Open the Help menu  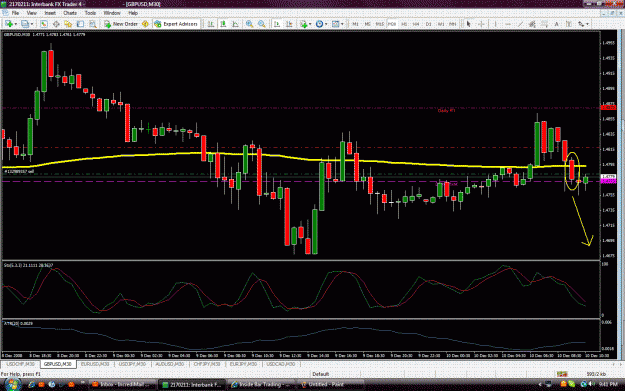click(x=133, y=13)
